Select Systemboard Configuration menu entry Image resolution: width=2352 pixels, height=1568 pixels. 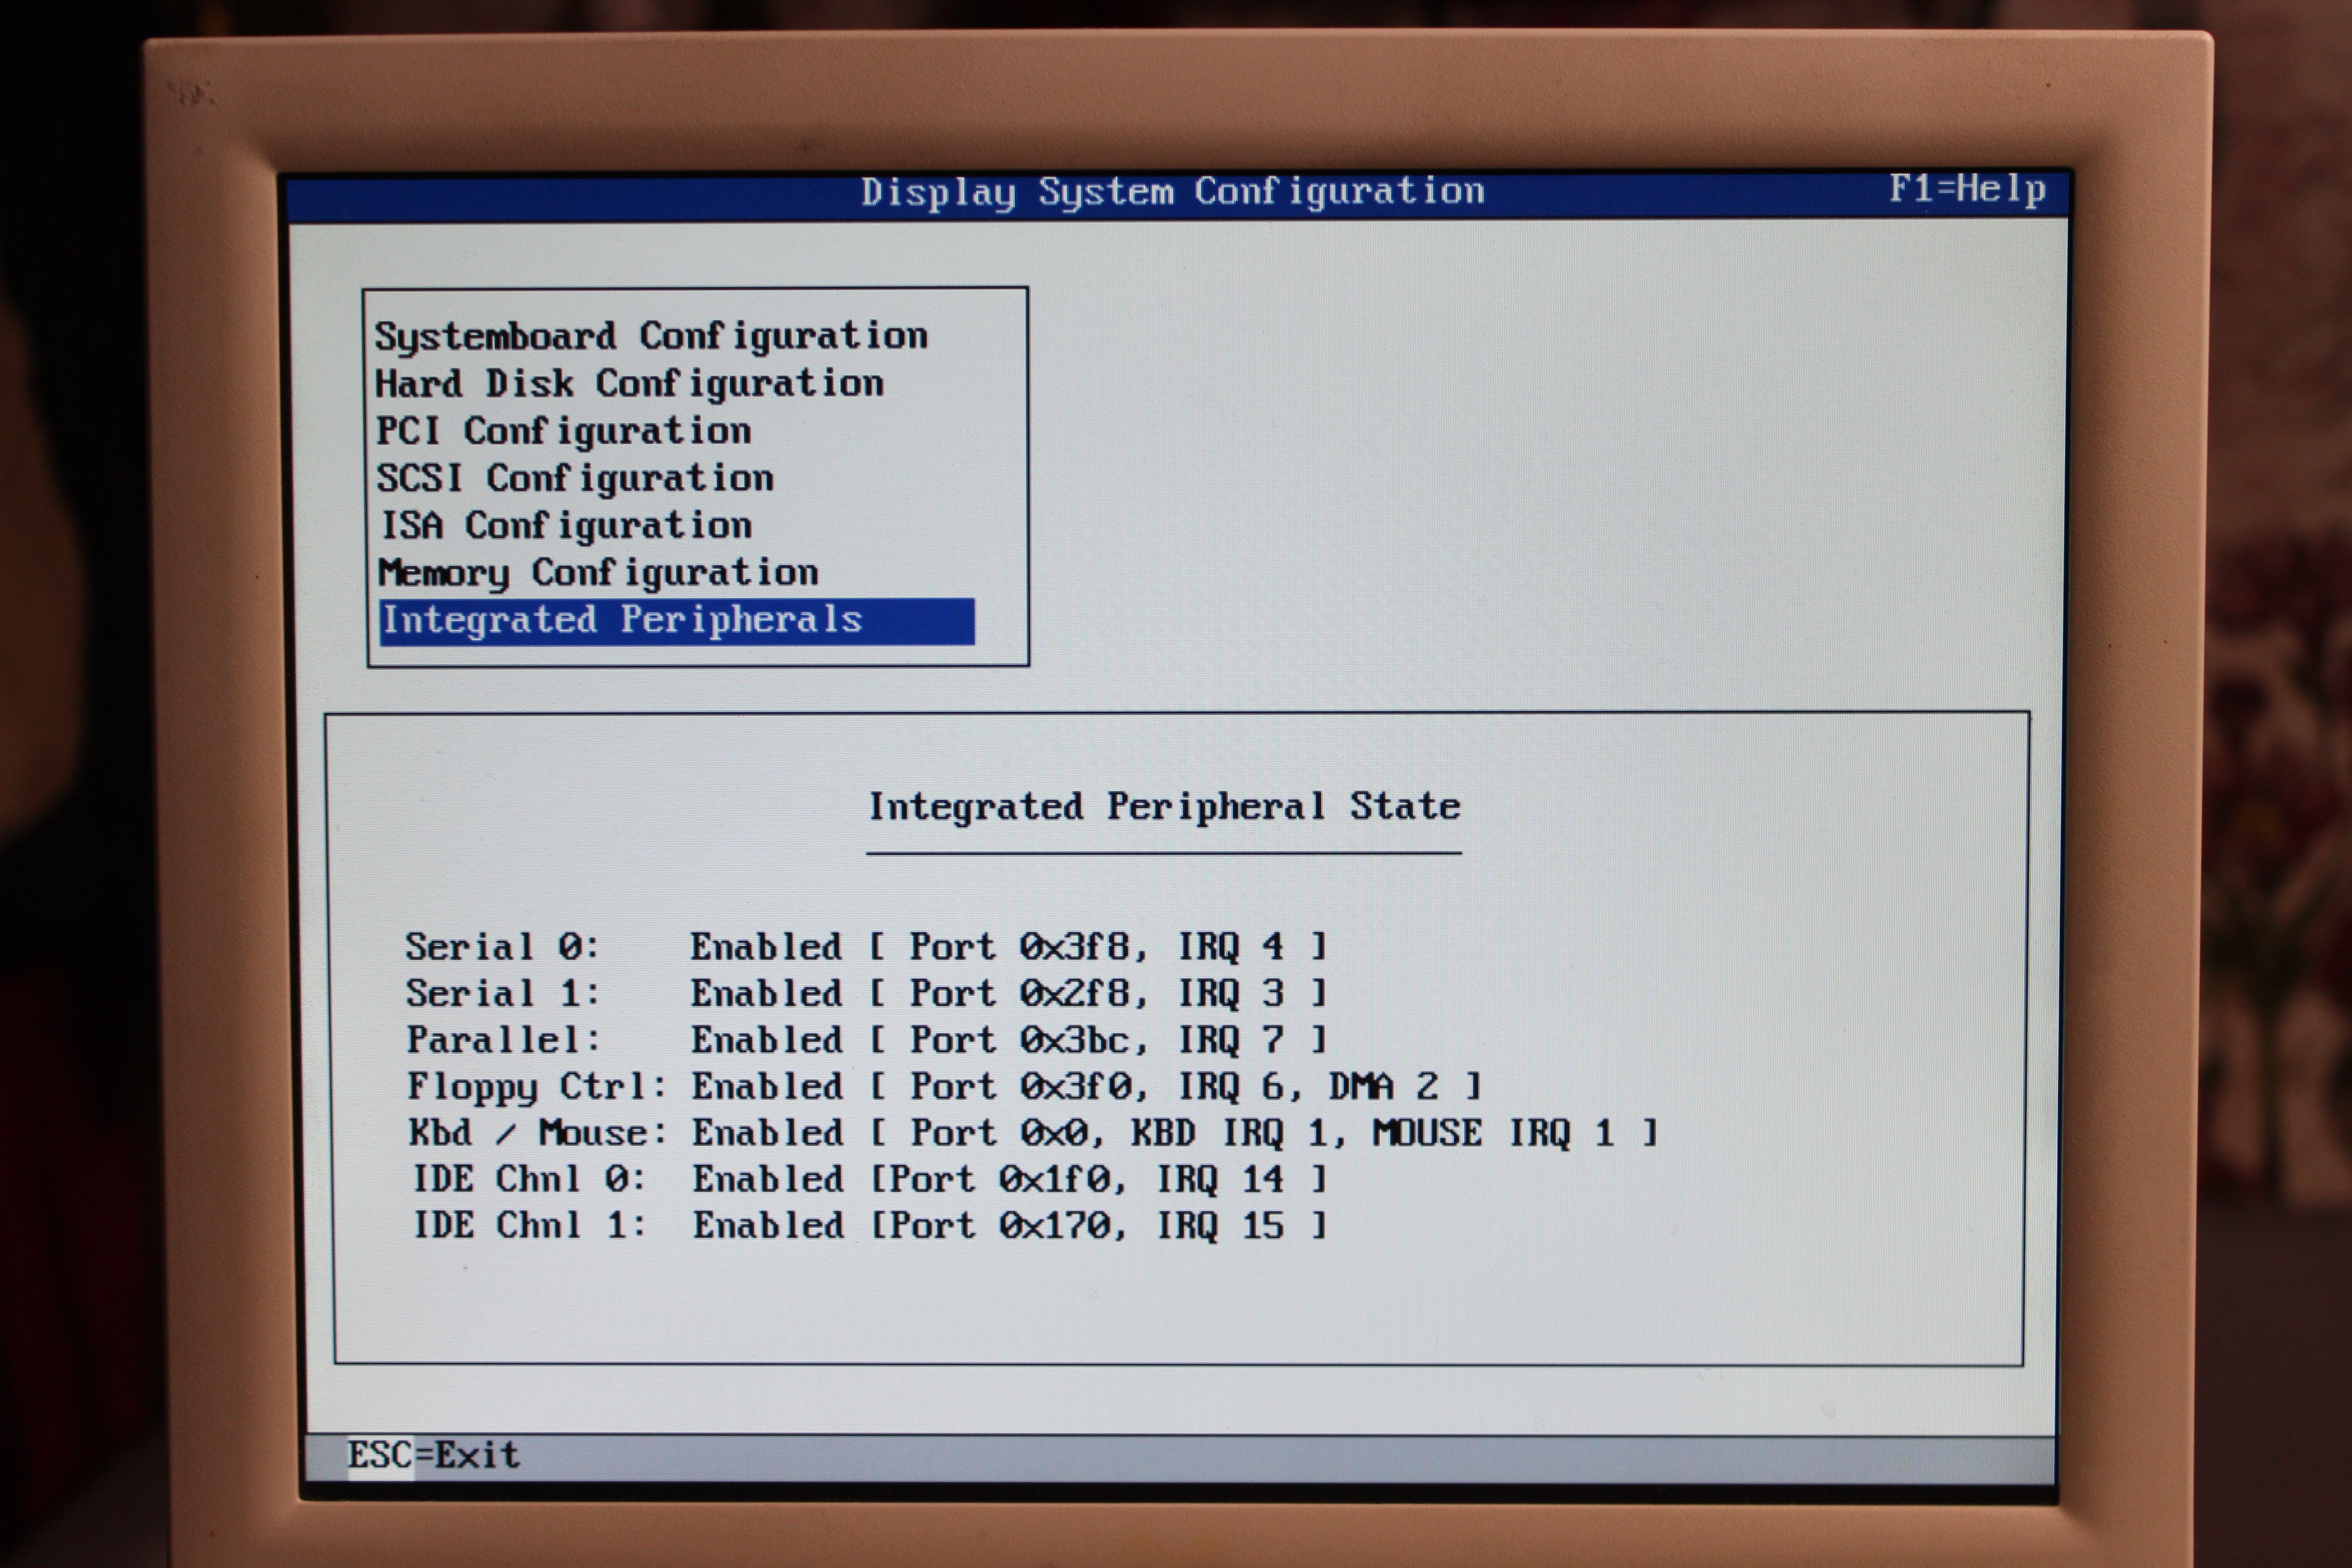click(651, 337)
